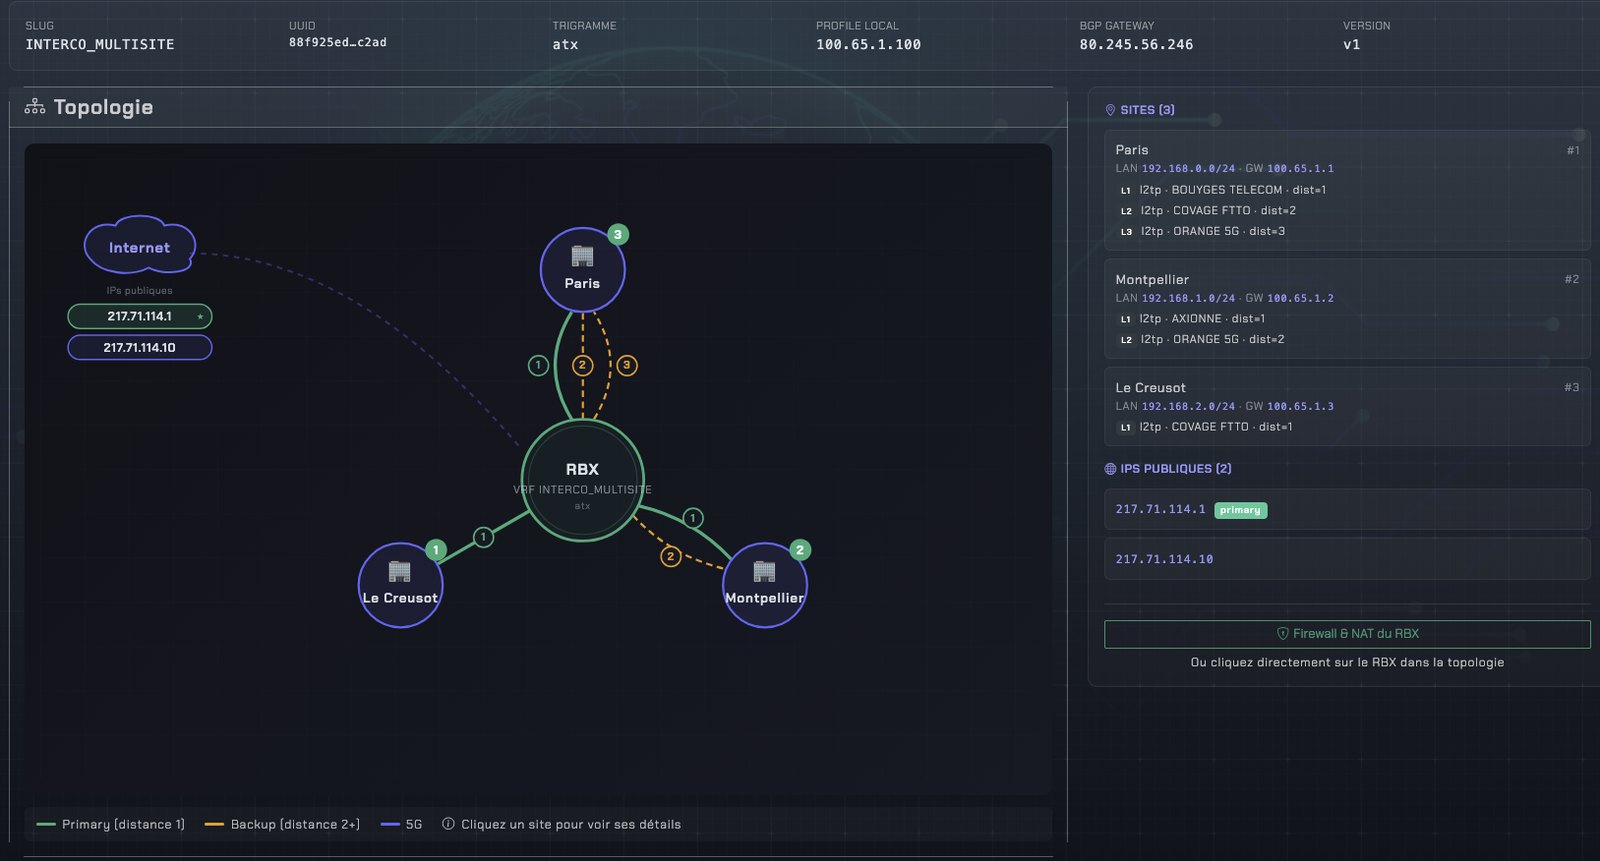
Task: Open the Le Creusot site card
Action: 1347,406
